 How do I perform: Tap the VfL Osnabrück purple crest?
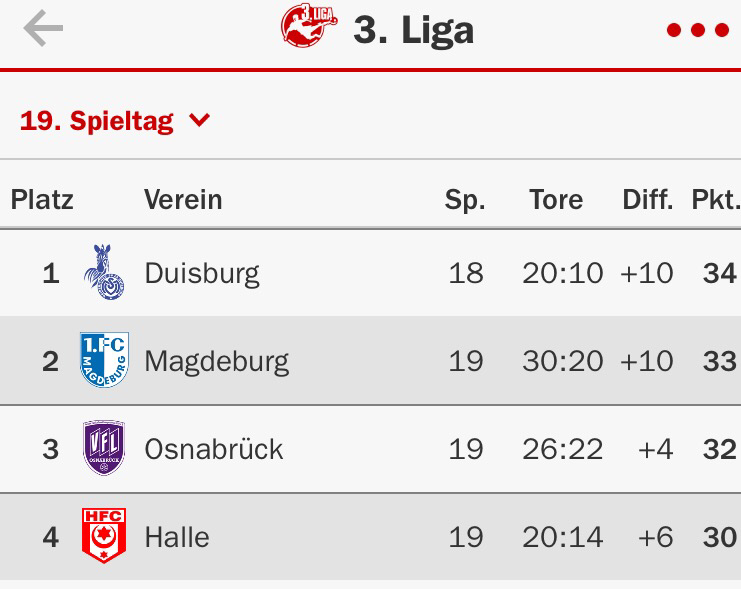[104, 448]
